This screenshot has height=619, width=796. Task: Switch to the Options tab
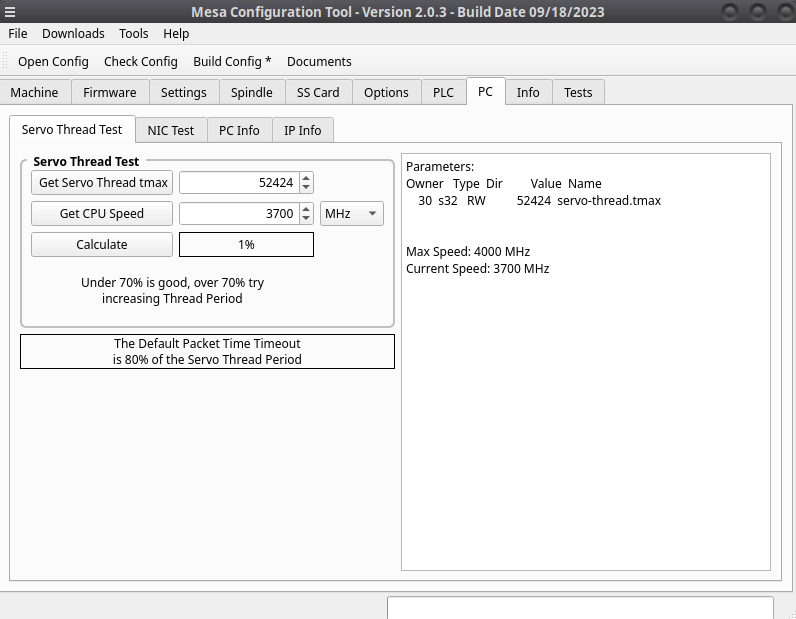(x=386, y=92)
